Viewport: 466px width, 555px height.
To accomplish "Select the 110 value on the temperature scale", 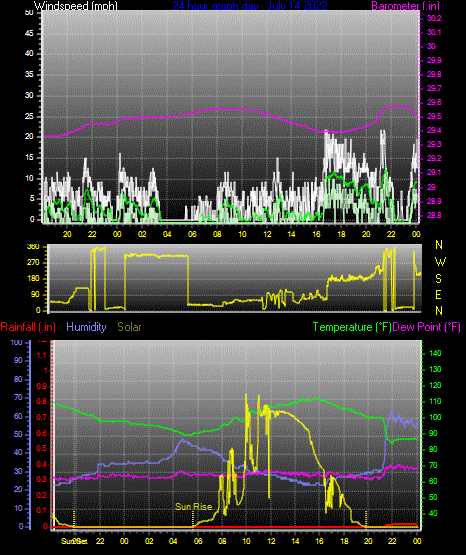I will [435, 401].
